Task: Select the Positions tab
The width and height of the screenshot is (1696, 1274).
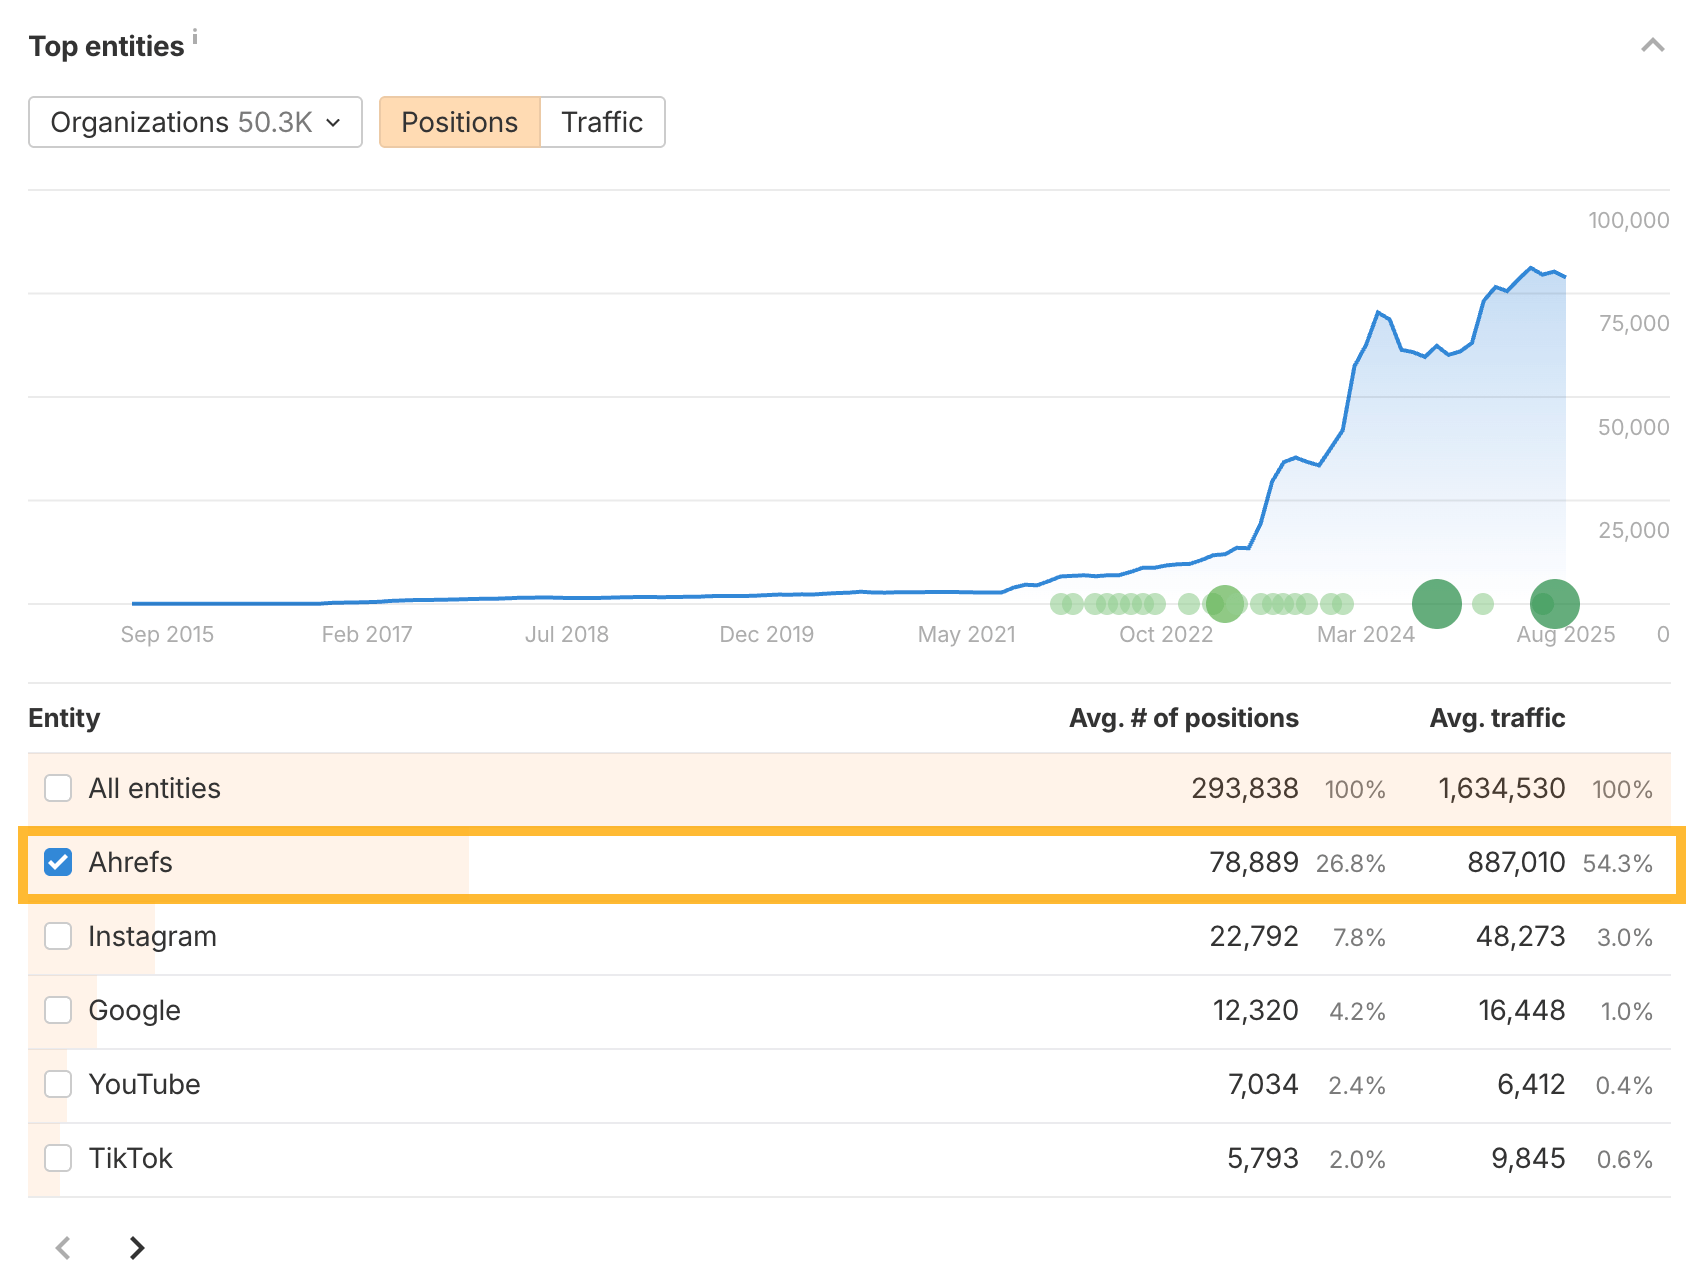Action: pos(459,121)
